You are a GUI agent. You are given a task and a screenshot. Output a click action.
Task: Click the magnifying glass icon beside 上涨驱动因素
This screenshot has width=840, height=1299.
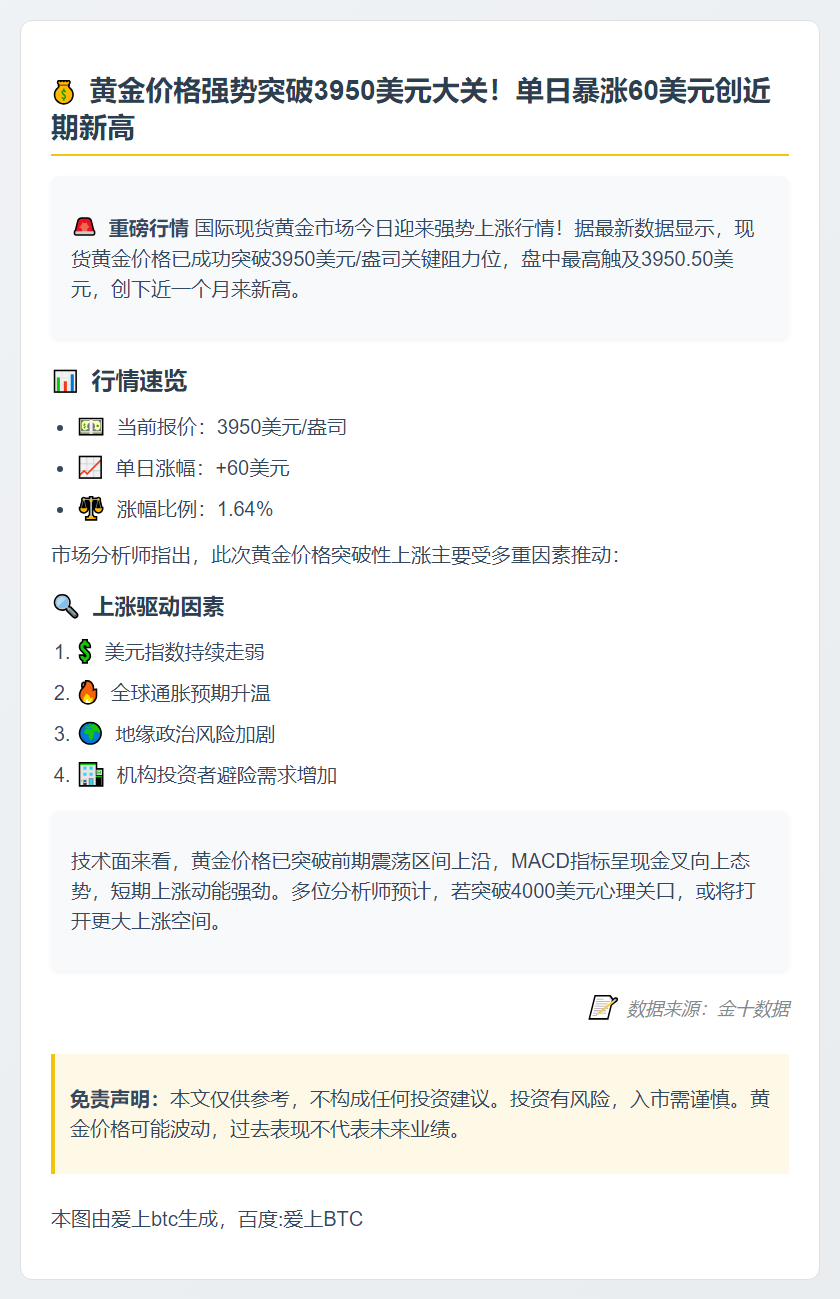65,606
